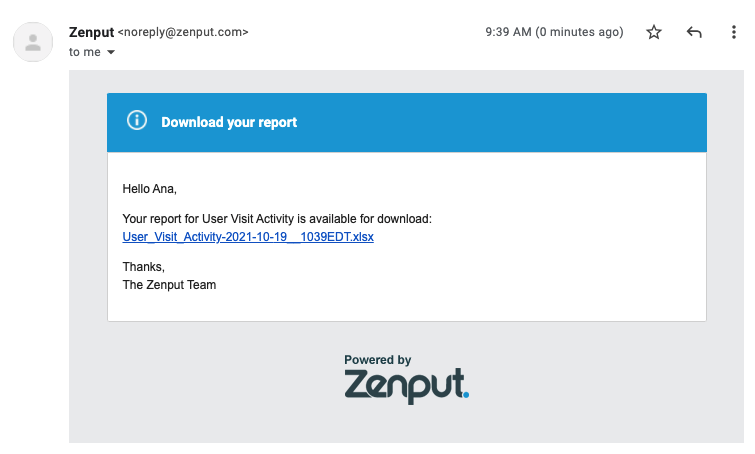
Task: Click the blue dot in Zenput logo
Action: 466,395
